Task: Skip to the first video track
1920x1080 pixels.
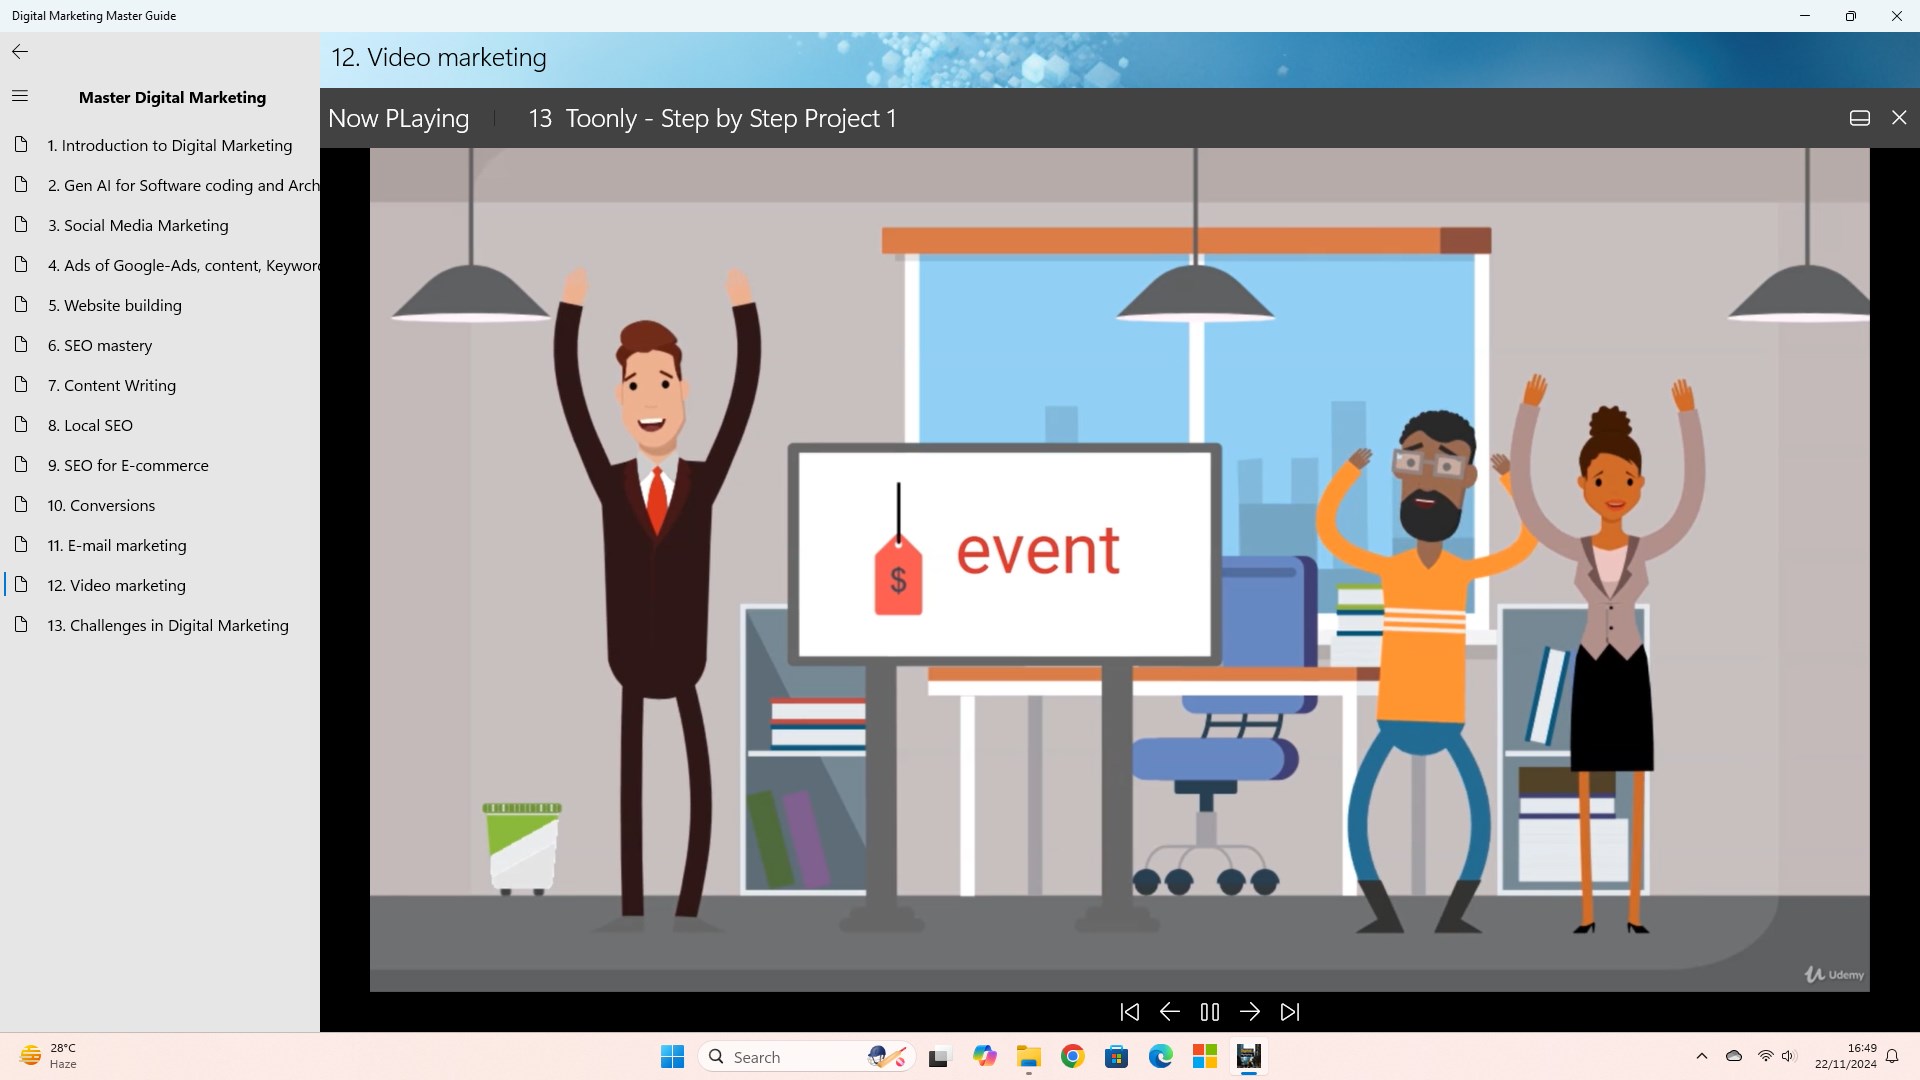Action: tap(1129, 1012)
